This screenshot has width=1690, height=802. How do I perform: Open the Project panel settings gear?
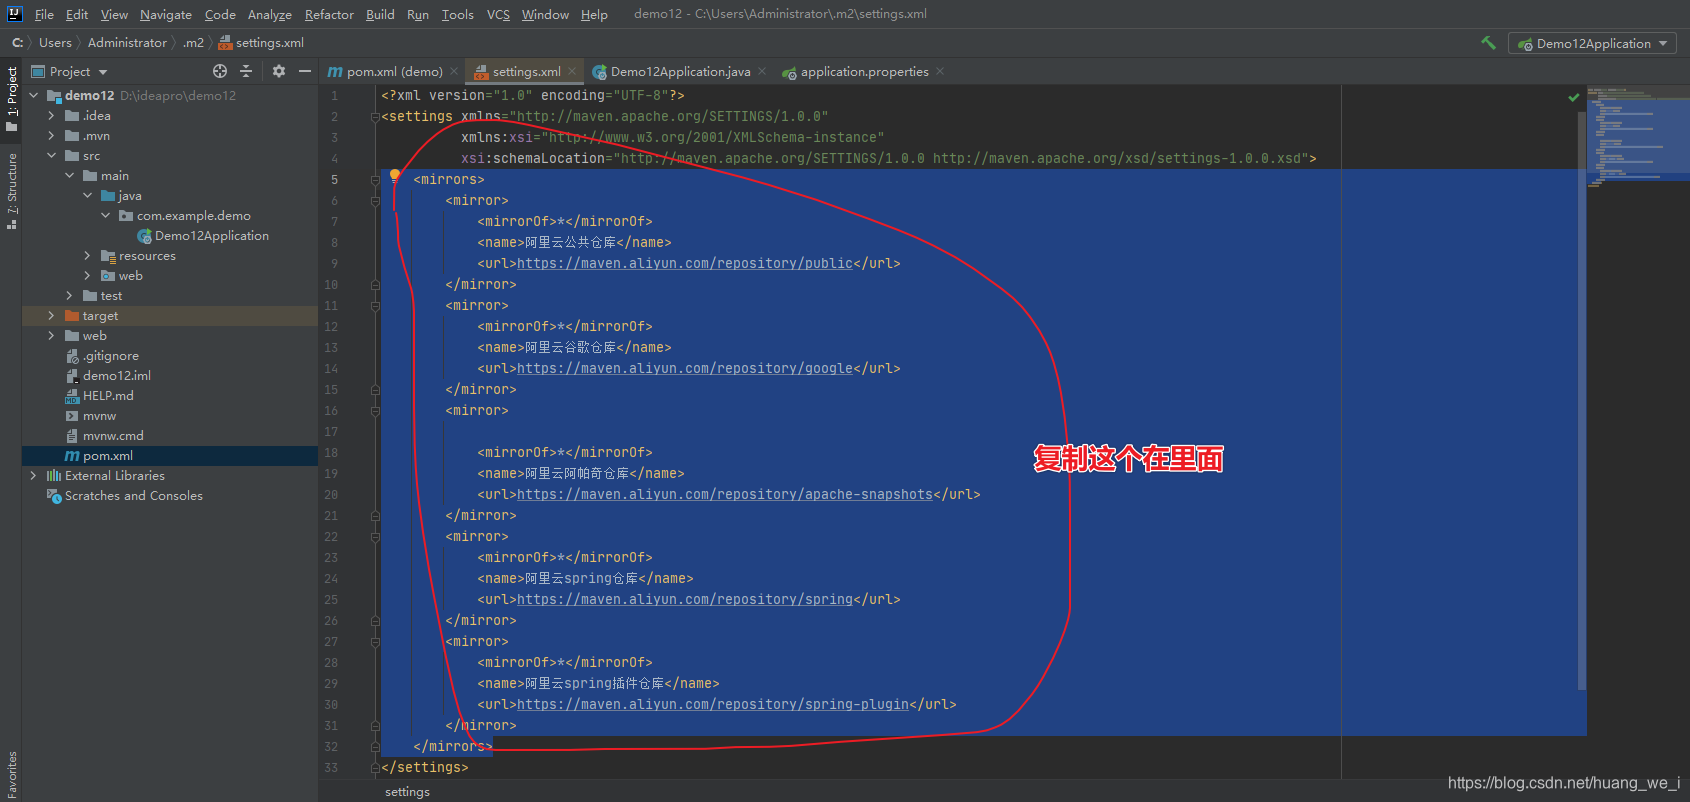(279, 71)
